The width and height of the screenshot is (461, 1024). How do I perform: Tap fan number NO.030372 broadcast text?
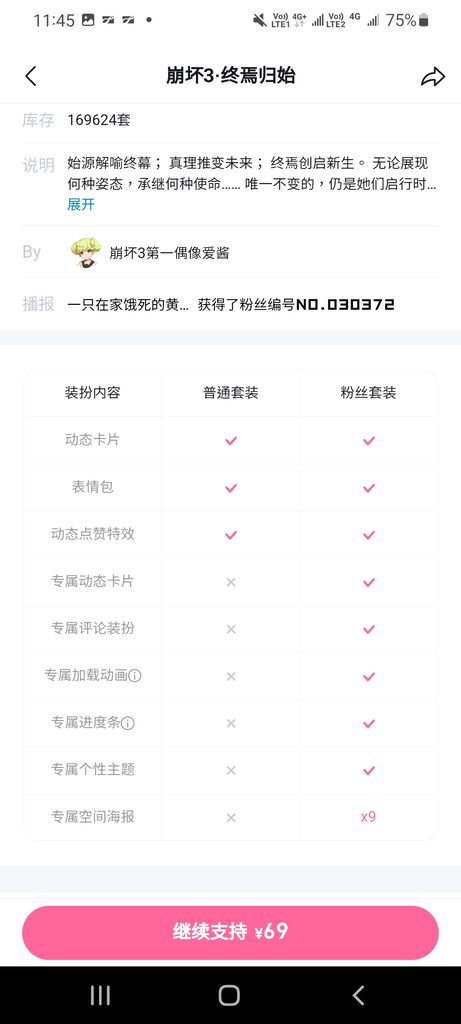tap(345, 304)
